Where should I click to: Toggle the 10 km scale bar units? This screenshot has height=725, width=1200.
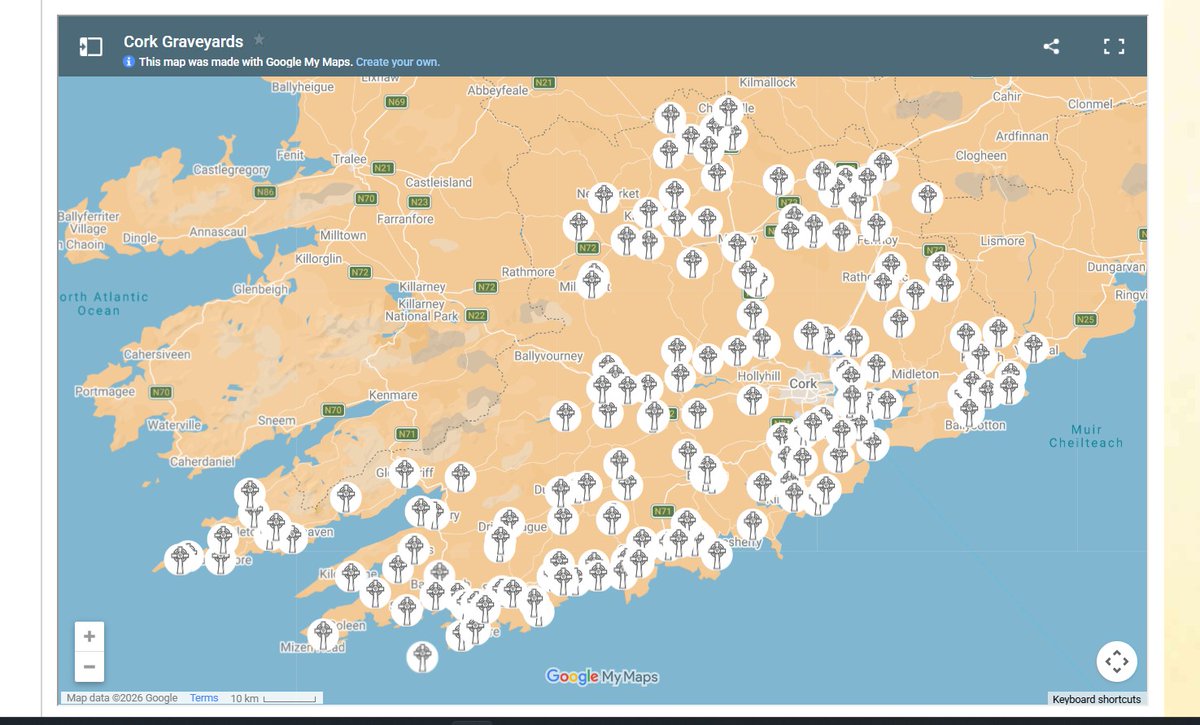click(276, 698)
